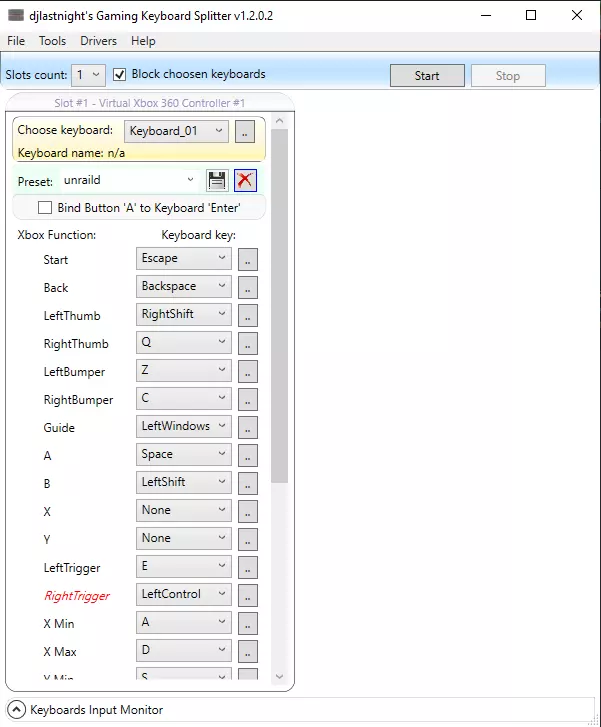
Task: Open Guide dropdown showing LeftWindows
Action: 184,427
